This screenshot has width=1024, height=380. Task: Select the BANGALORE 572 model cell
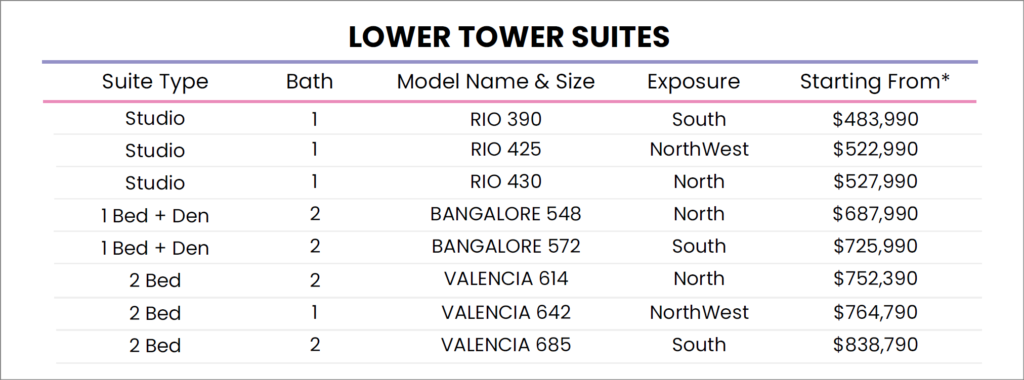tap(505, 246)
